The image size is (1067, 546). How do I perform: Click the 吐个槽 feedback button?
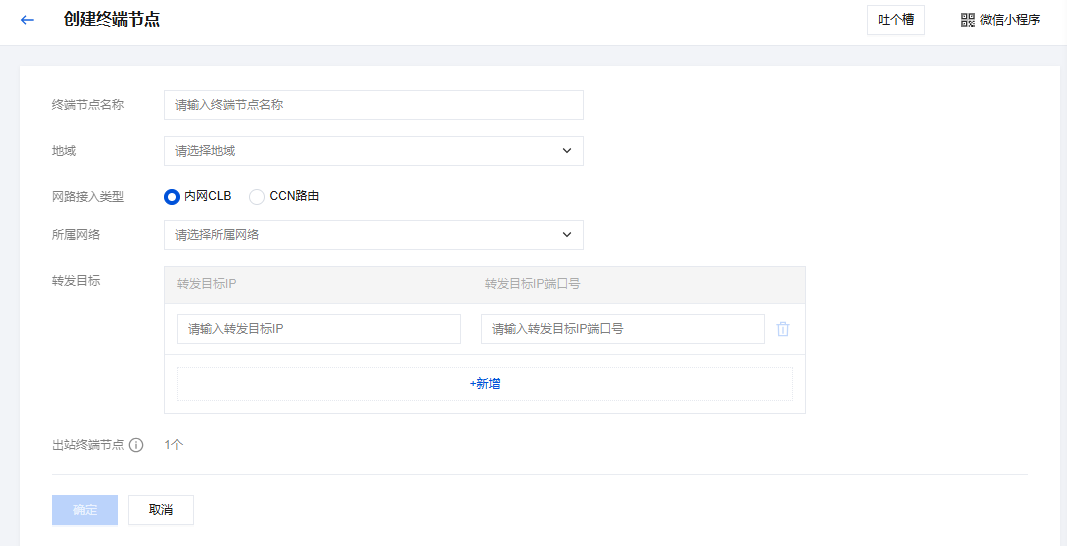(x=895, y=20)
